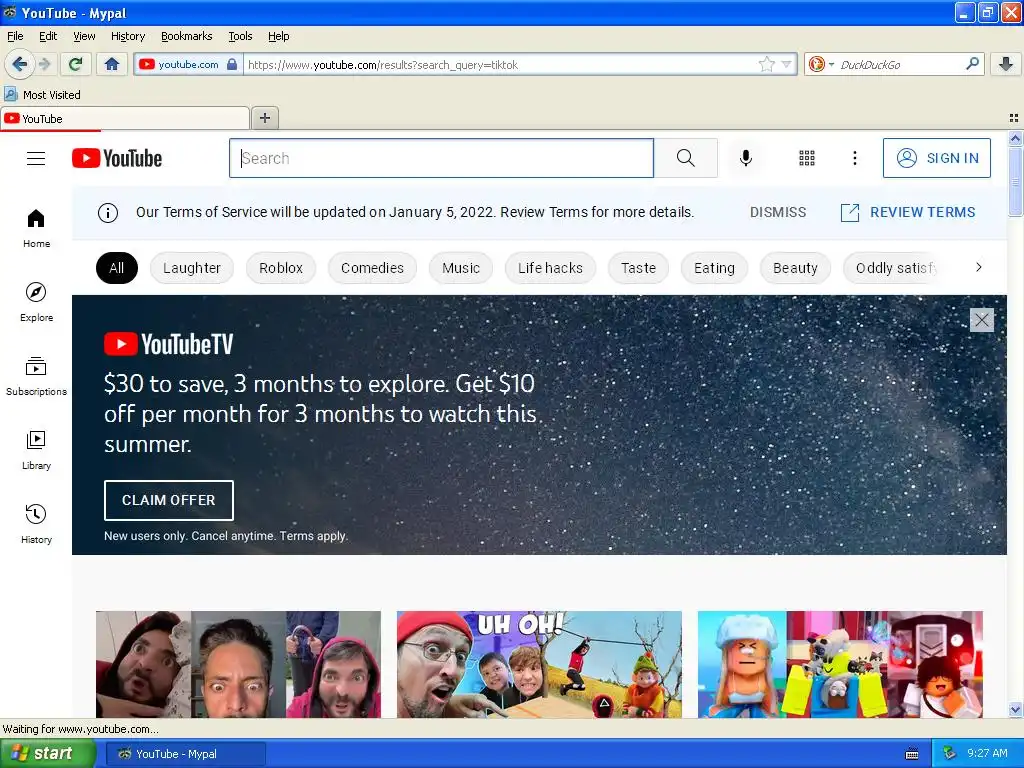Open the Help menu
1024x768 pixels.
point(279,36)
